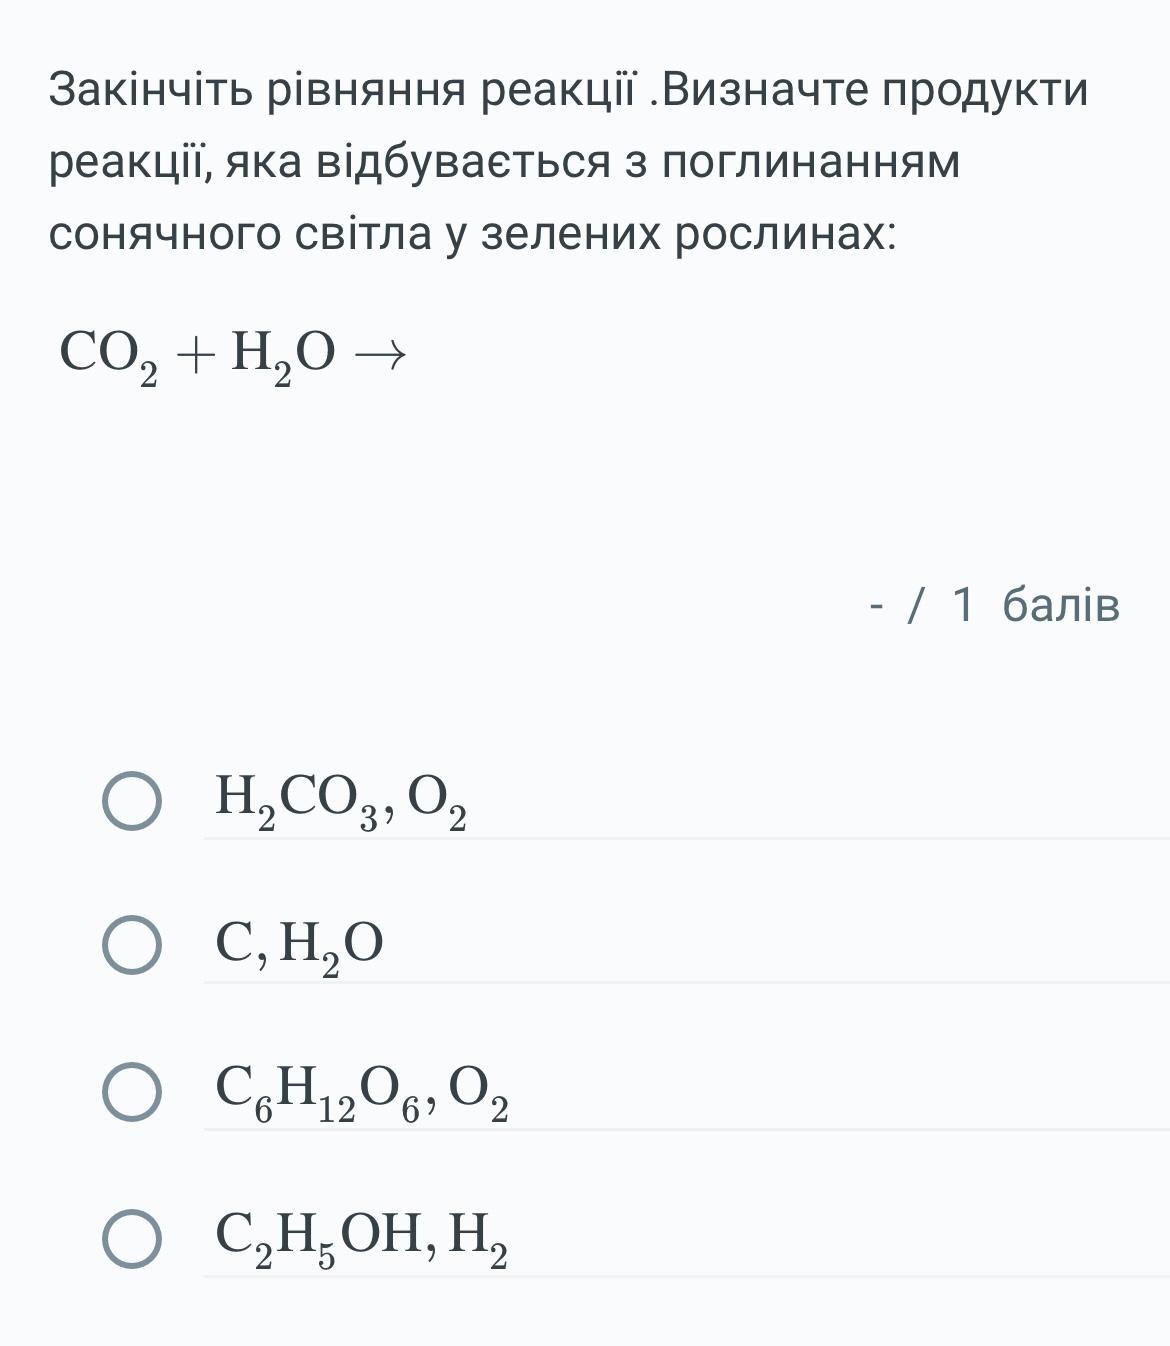The height and width of the screenshot is (1346, 1170).
Task: Choose the C, H₂O radio option
Action: pyautogui.click(x=131, y=946)
